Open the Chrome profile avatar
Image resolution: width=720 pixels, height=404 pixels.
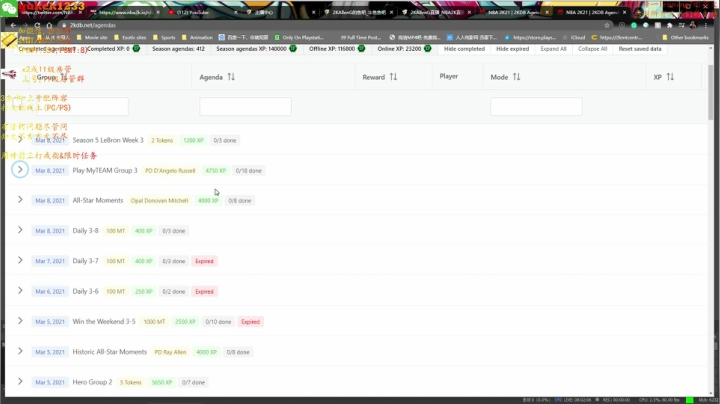[693, 25]
